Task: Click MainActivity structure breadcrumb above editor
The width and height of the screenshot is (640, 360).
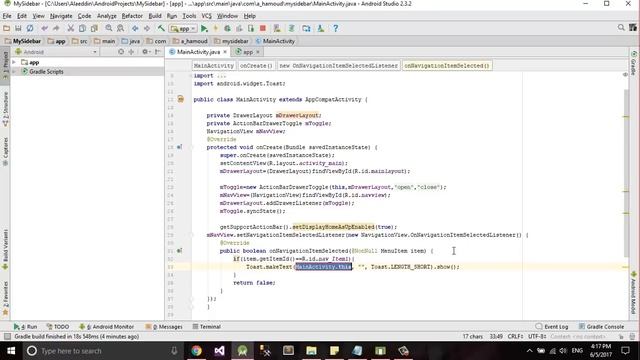Action: click(x=213, y=65)
